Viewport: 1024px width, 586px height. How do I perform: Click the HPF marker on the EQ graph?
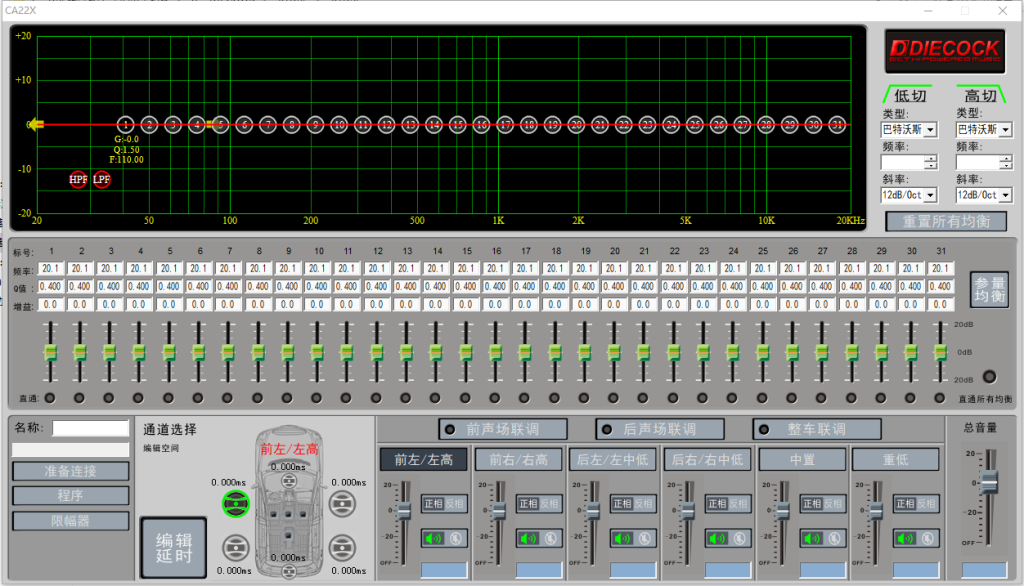78,179
